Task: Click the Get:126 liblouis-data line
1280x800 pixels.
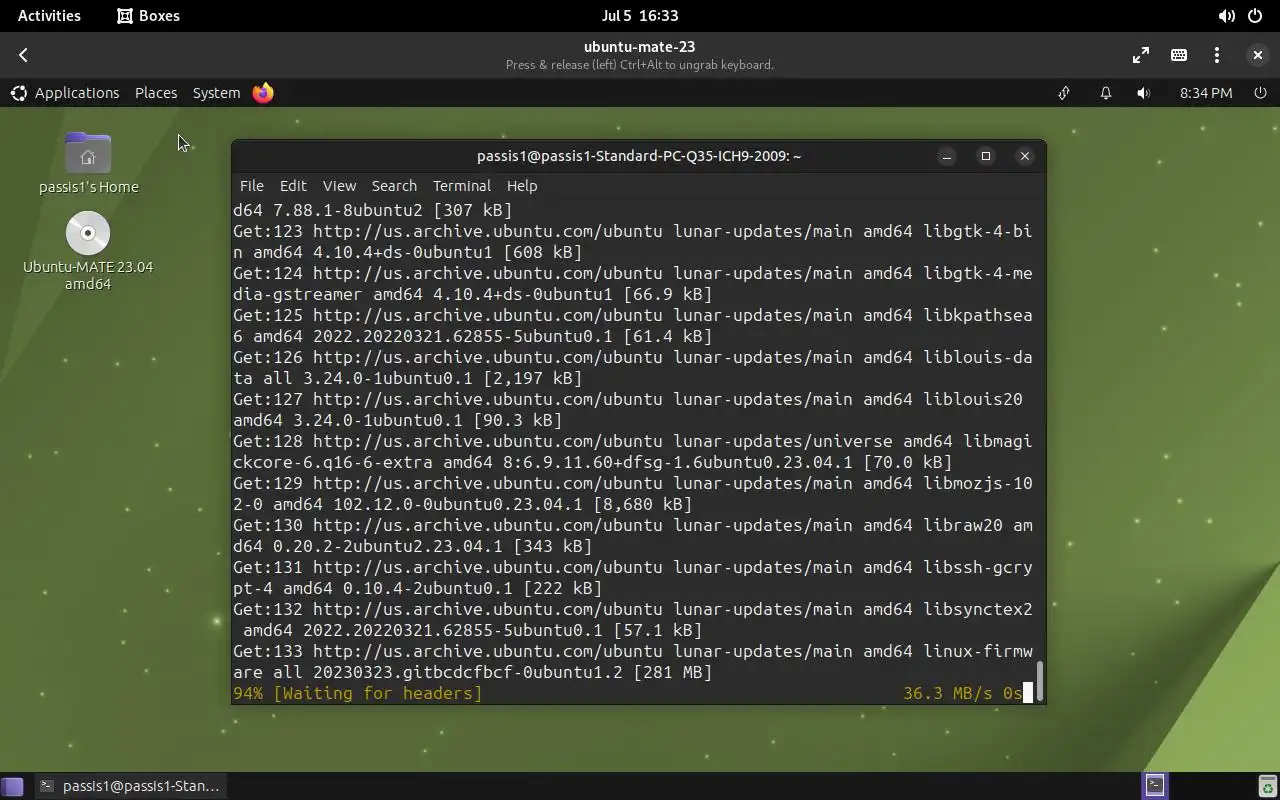Action: coord(633,368)
